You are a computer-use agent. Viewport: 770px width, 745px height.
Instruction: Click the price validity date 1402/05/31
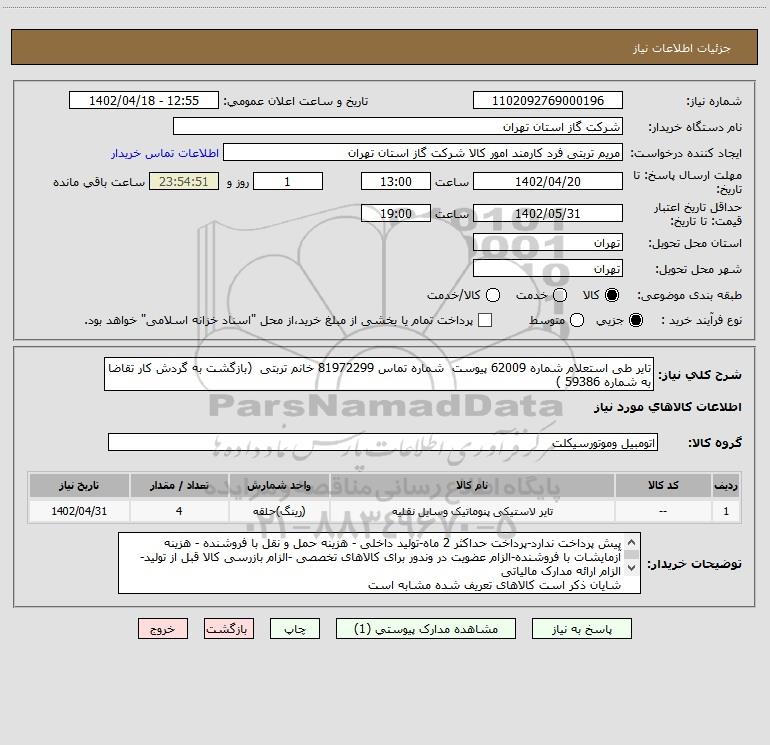coord(548,214)
